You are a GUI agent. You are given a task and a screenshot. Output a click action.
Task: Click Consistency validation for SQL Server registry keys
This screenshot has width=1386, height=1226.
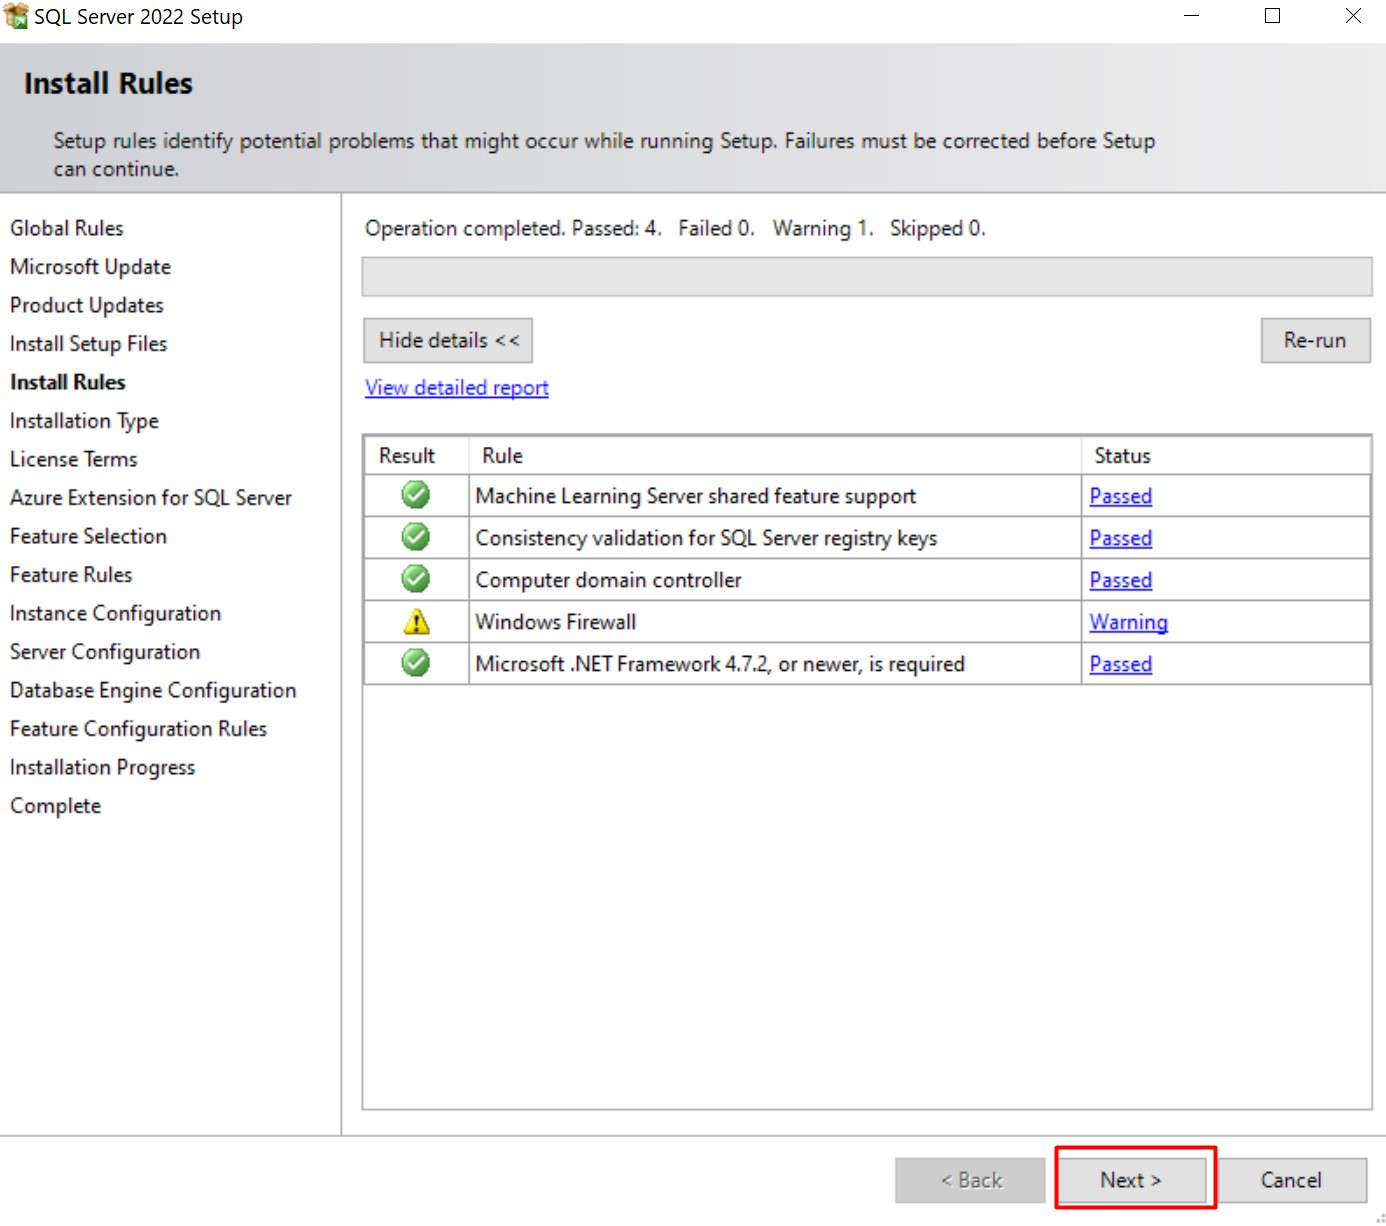(x=707, y=538)
